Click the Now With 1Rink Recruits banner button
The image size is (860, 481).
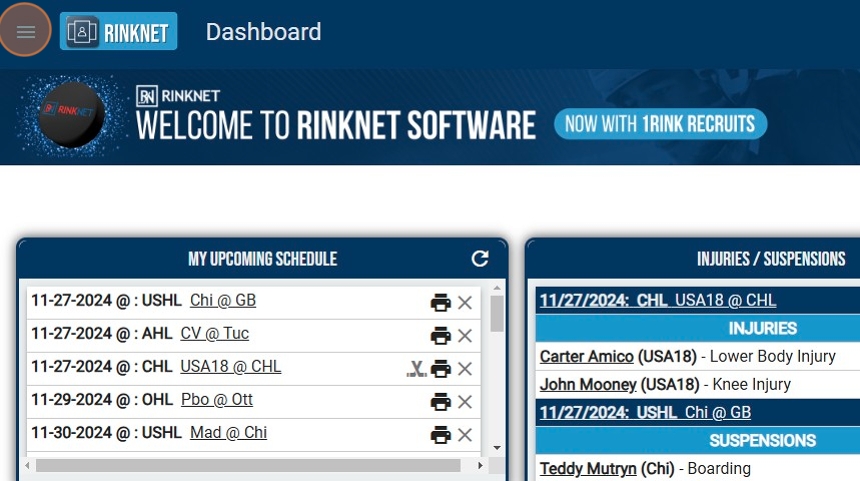pos(660,124)
